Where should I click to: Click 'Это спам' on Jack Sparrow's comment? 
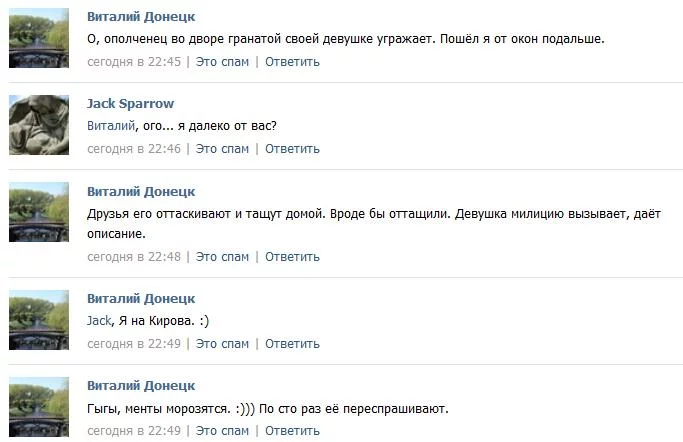coord(222,149)
